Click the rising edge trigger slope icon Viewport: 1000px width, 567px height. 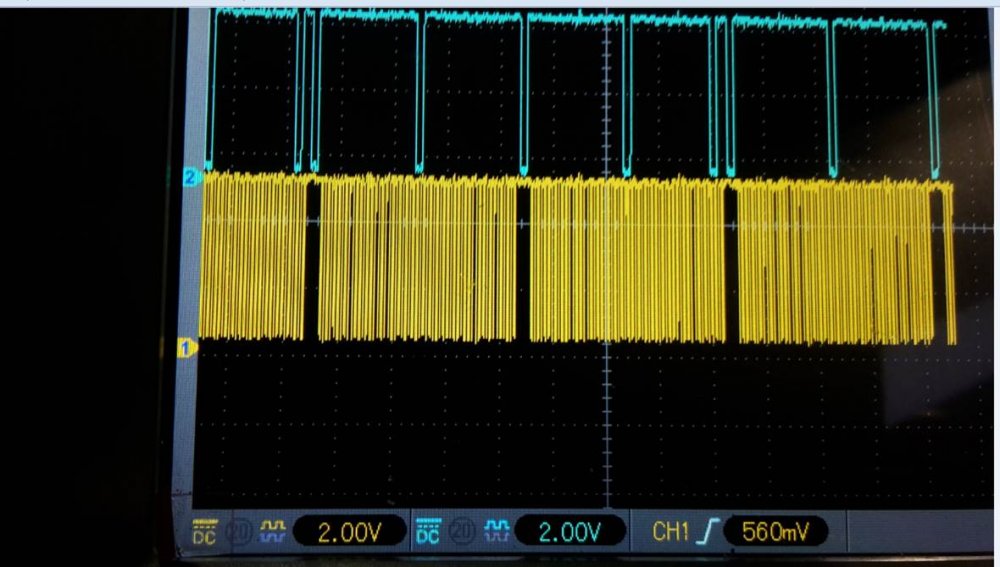[706, 532]
